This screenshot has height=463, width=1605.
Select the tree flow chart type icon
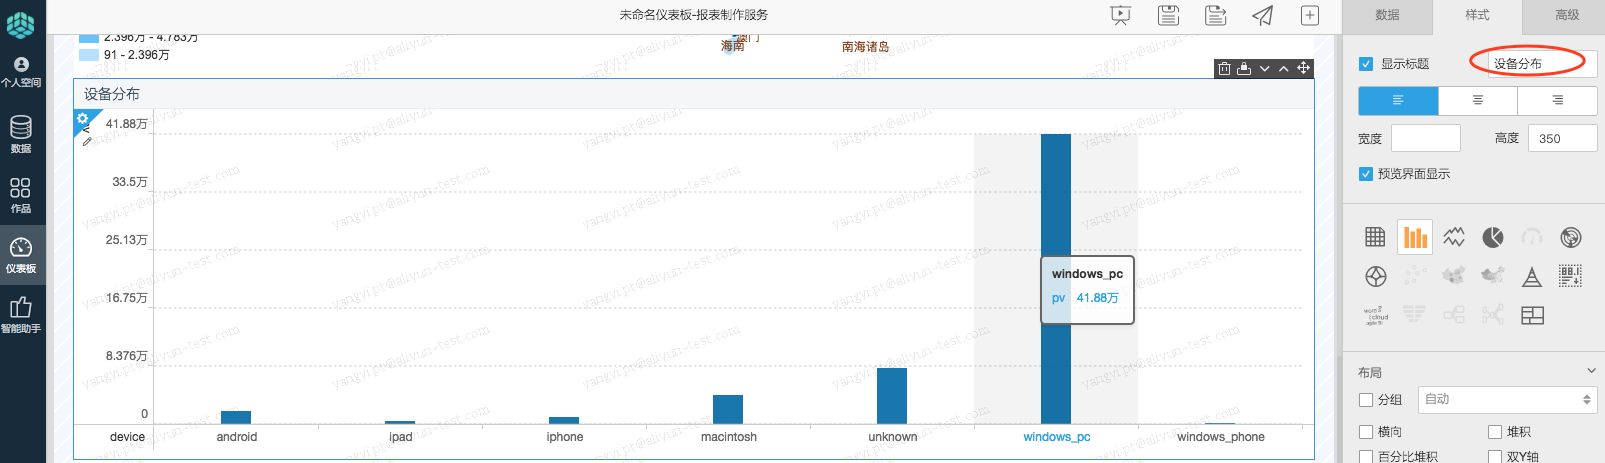1454,315
